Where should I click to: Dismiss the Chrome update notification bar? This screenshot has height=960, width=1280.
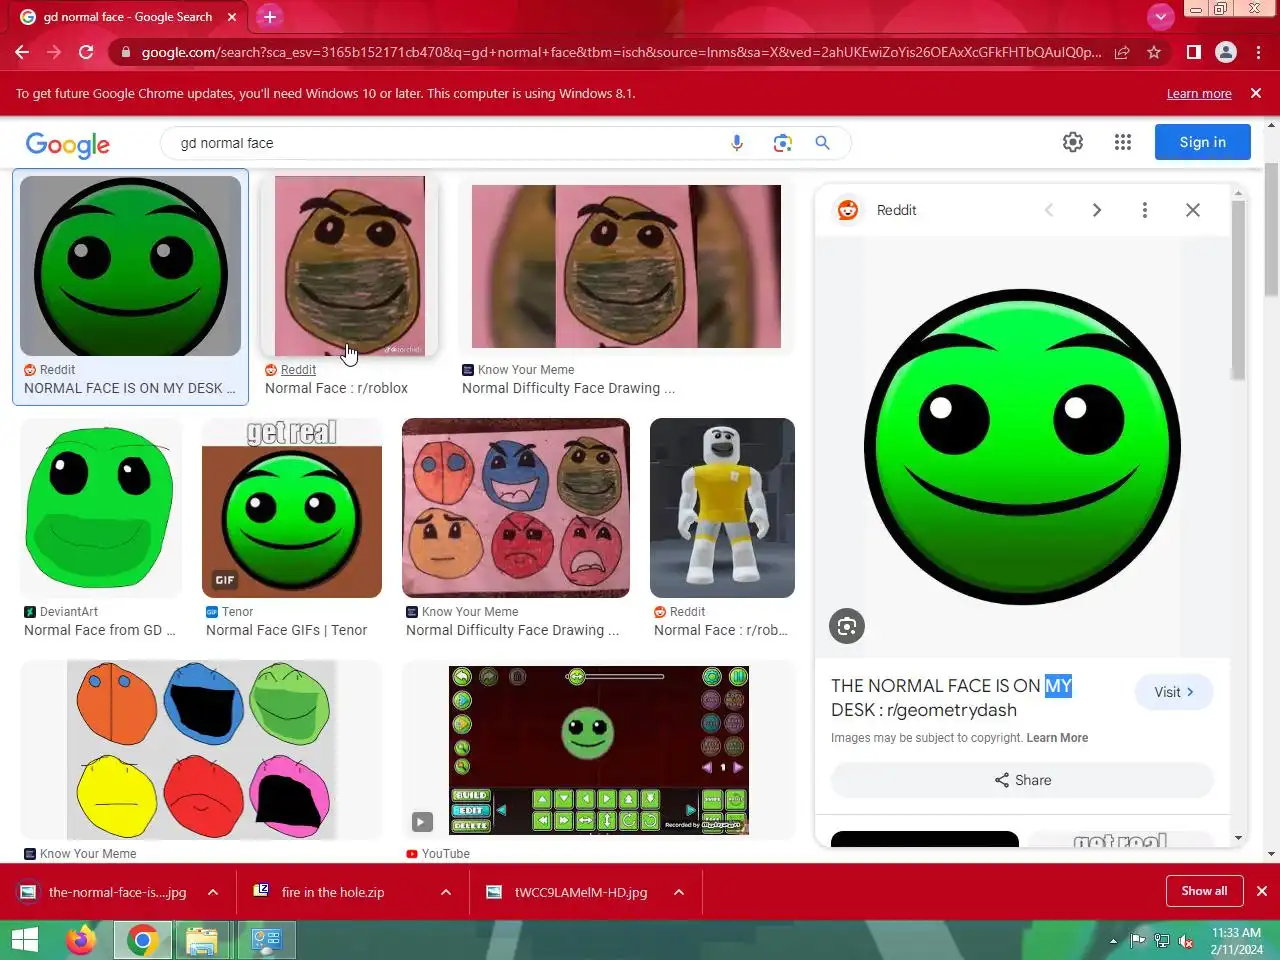pos(1256,93)
